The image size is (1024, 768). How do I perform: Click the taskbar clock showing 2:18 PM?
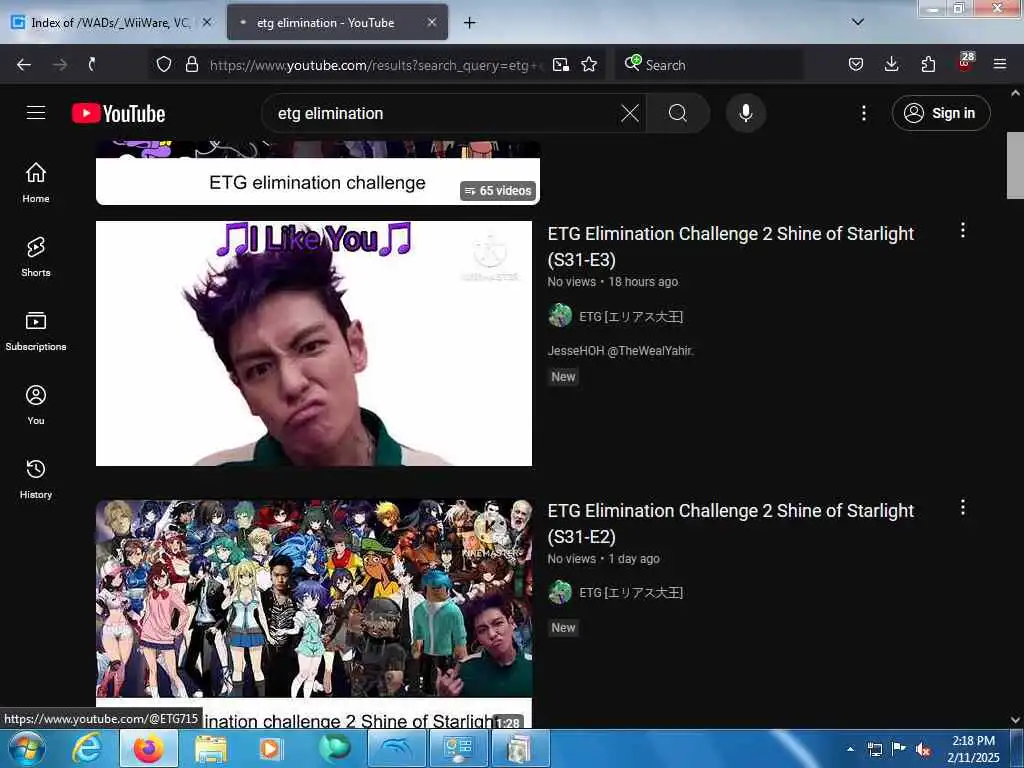[x=973, y=749]
